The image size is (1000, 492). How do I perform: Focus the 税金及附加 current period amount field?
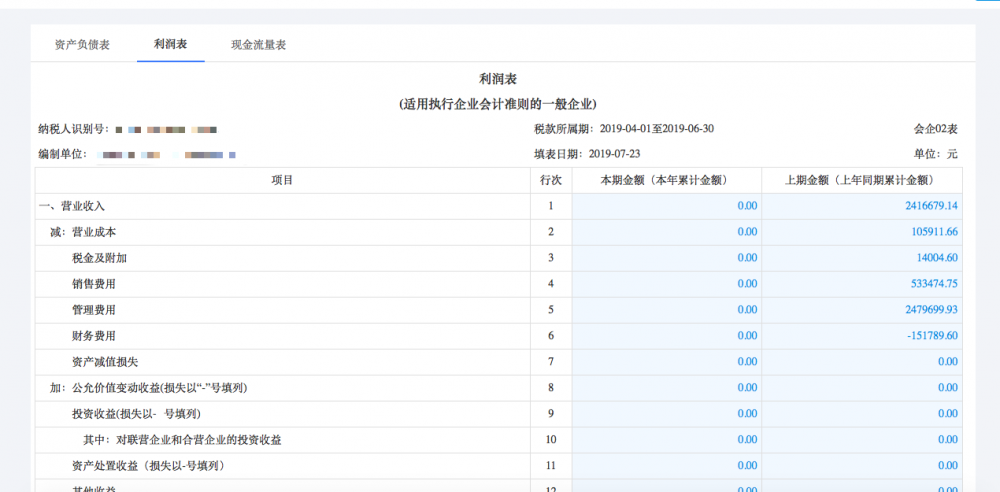pyautogui.click(x=666, y=258)
